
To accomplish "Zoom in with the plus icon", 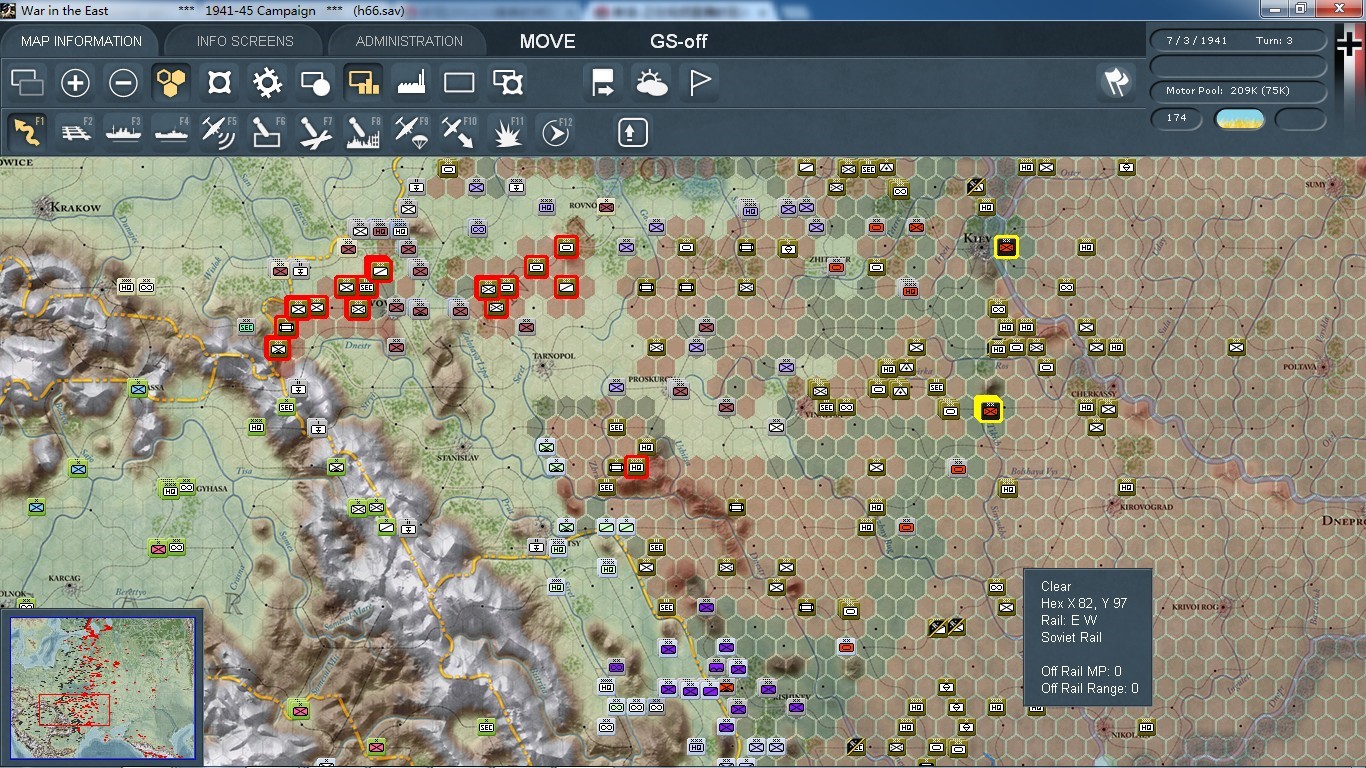I will 75,82.
